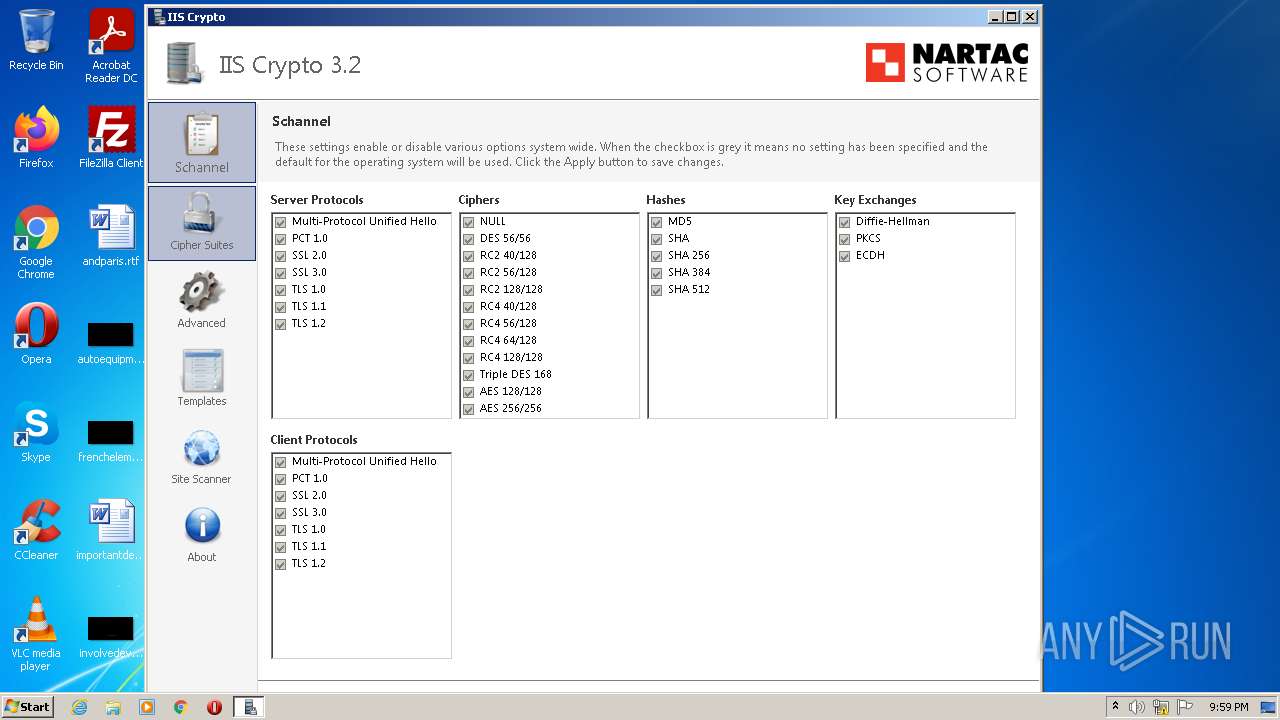Open Windows Explorer folder in taskbar
The width and height of the screenshot is (1280, 720).
(x=113, y=707)
